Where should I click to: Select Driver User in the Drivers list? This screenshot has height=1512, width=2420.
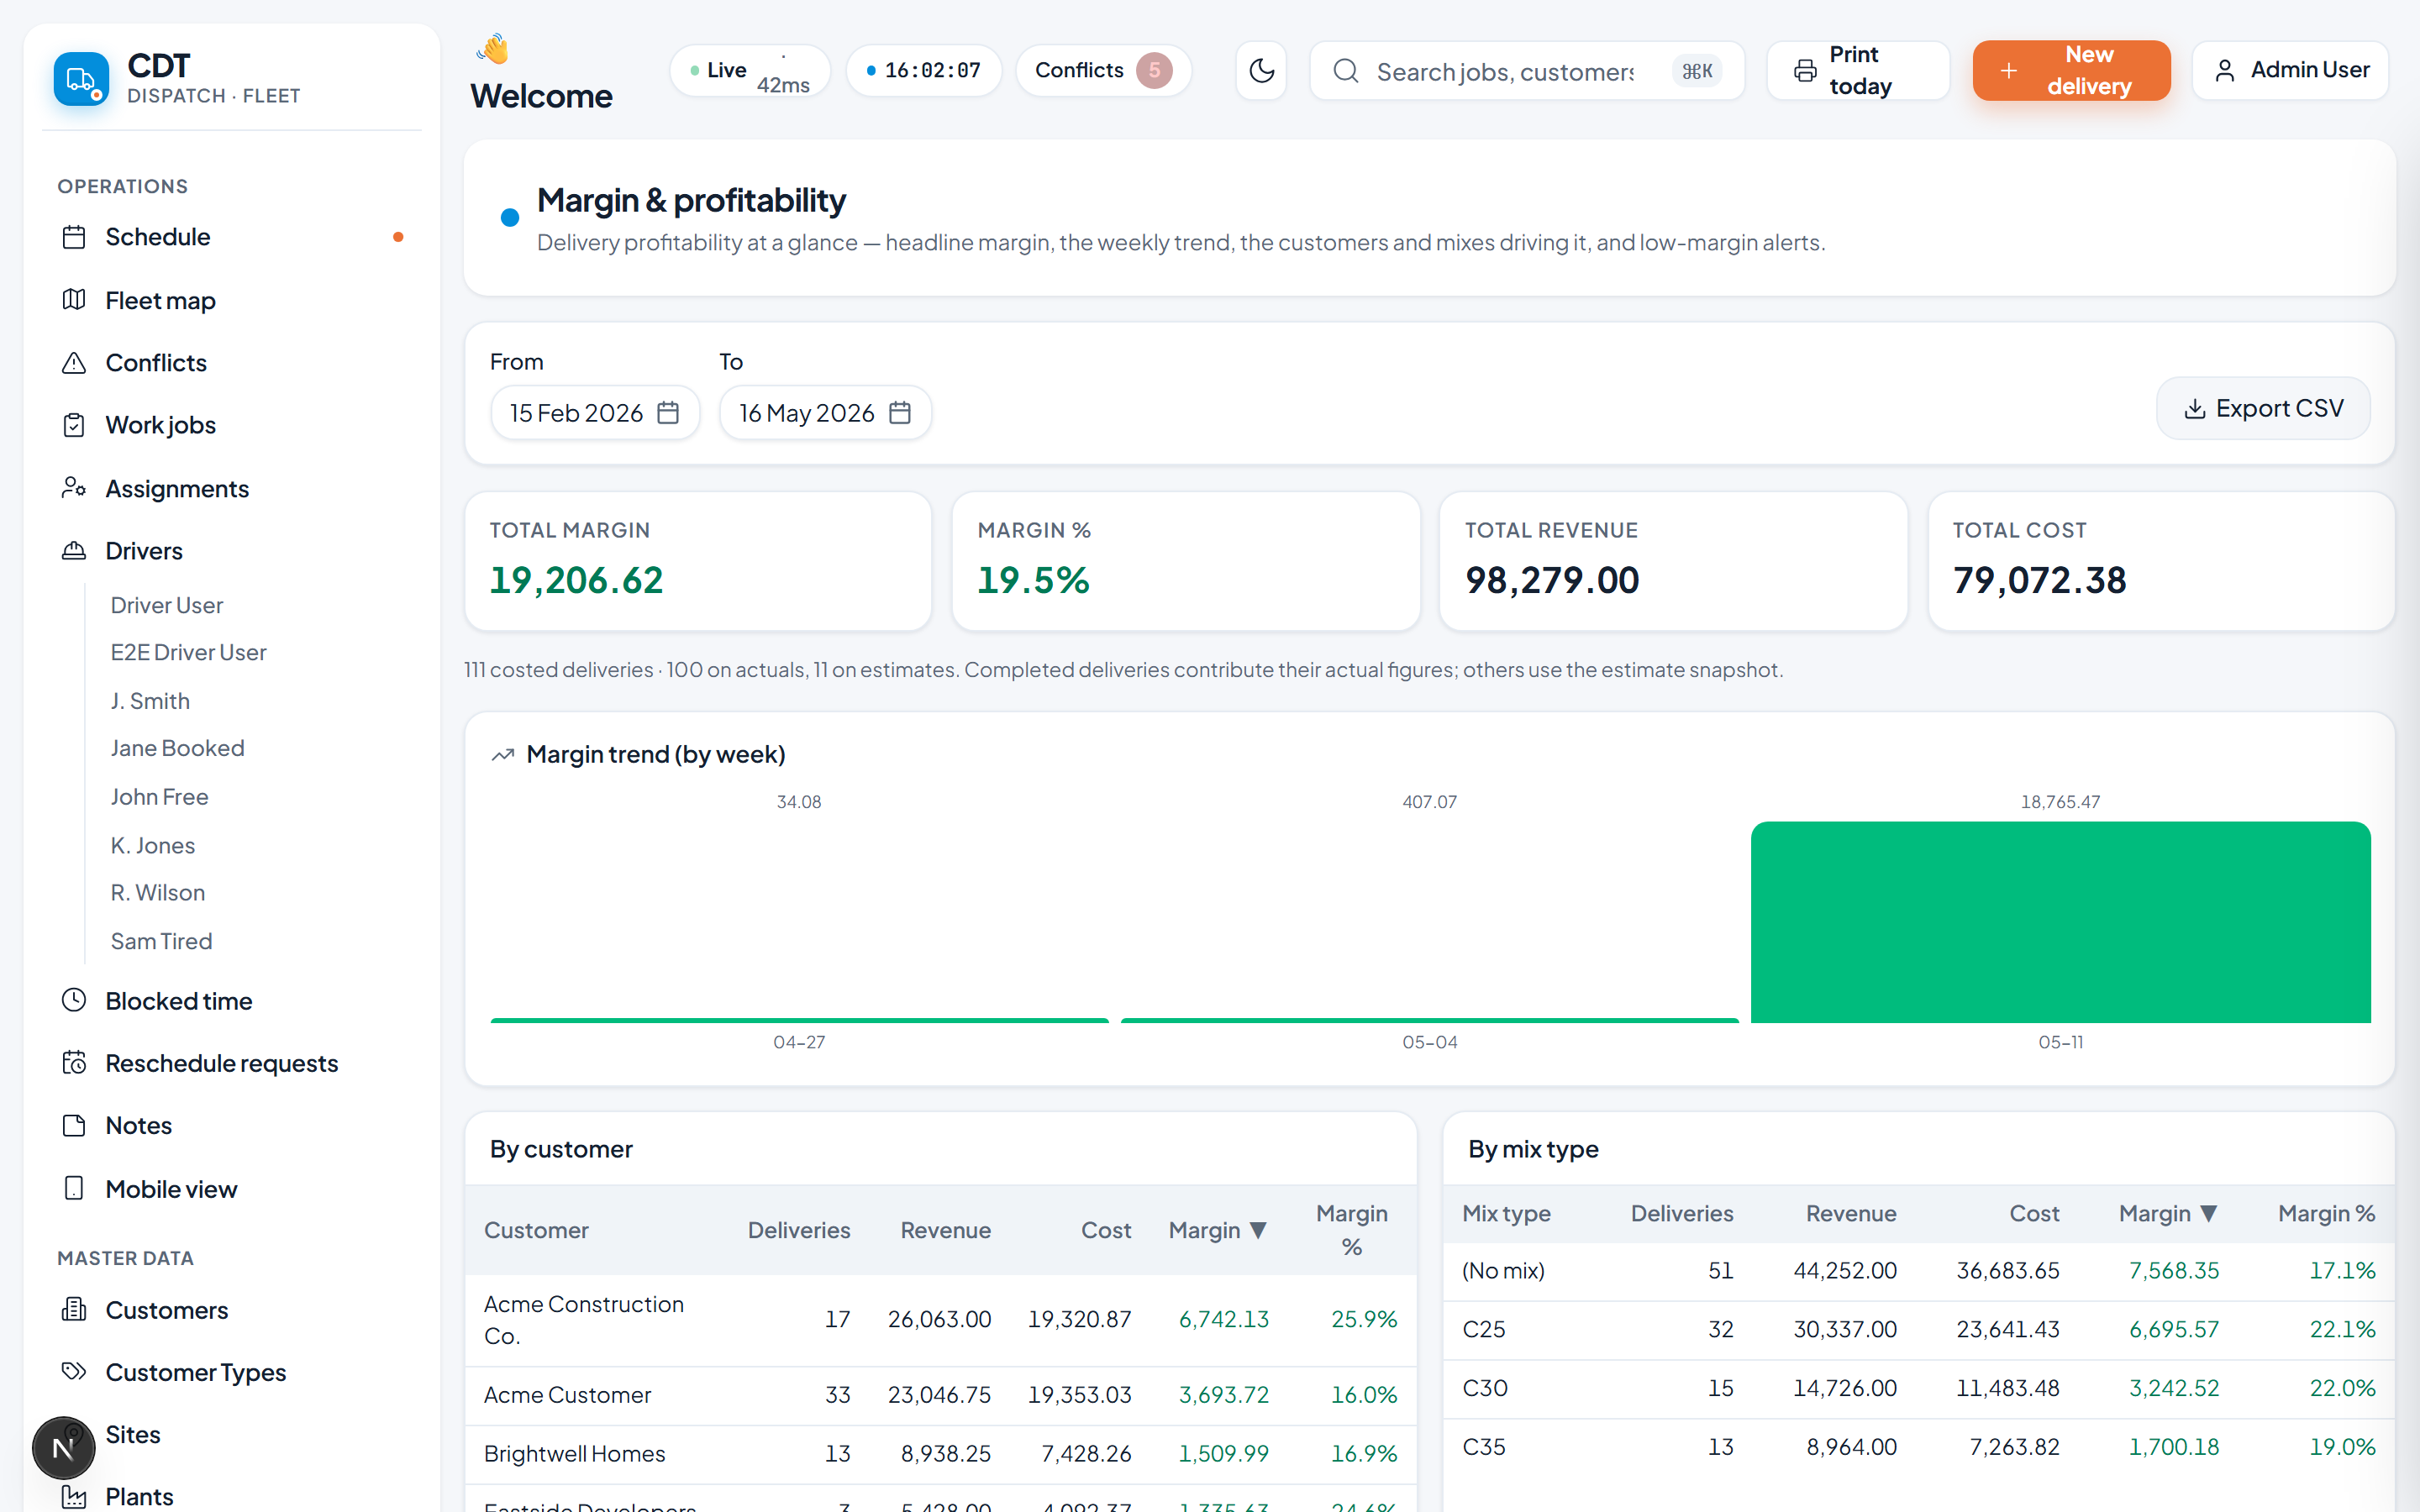click(x=167, y=605)
